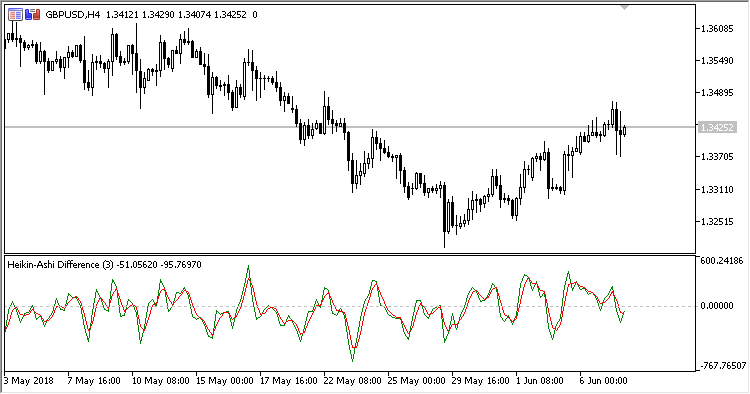Click the 3 May 2018 date label
Image resolution: width=750 pixels, height=394 pixels.
[x=29, y=381]
